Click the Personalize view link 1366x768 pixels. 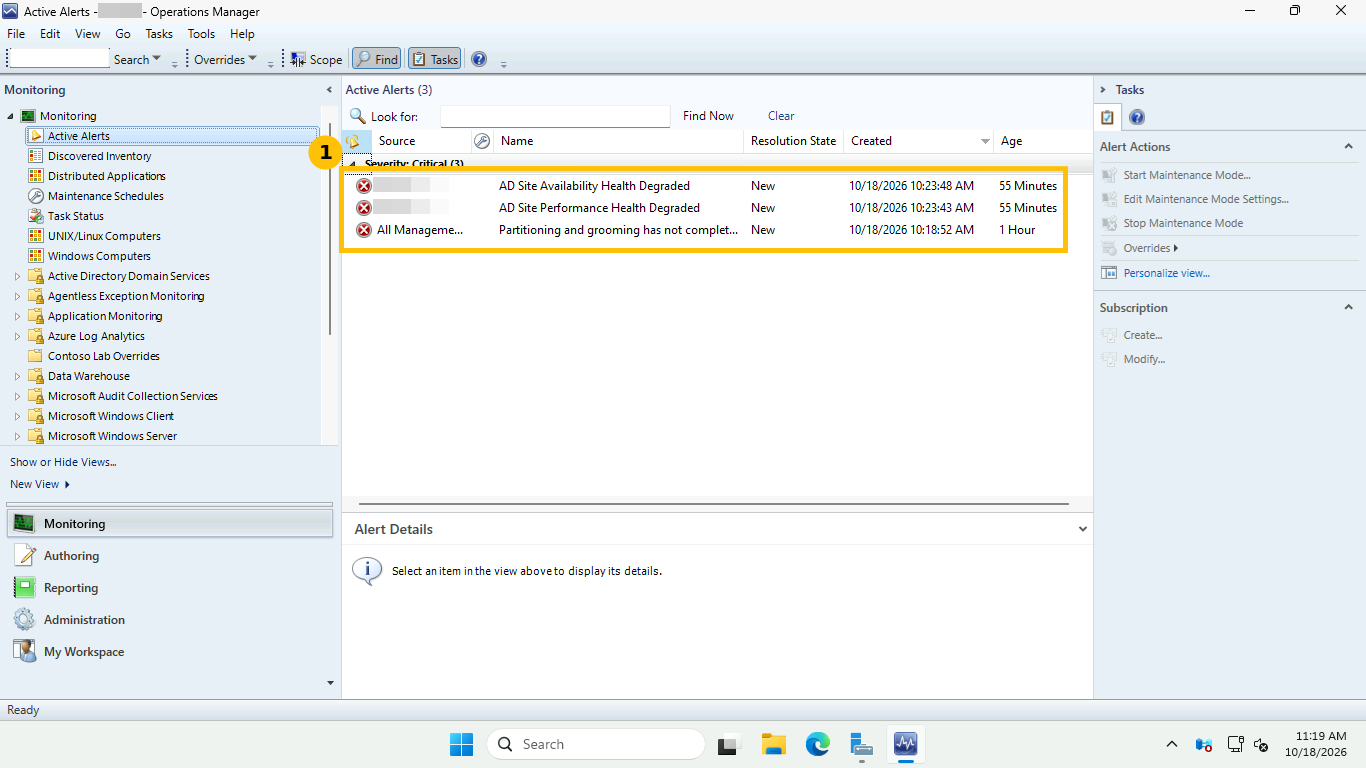[1166, 273]
